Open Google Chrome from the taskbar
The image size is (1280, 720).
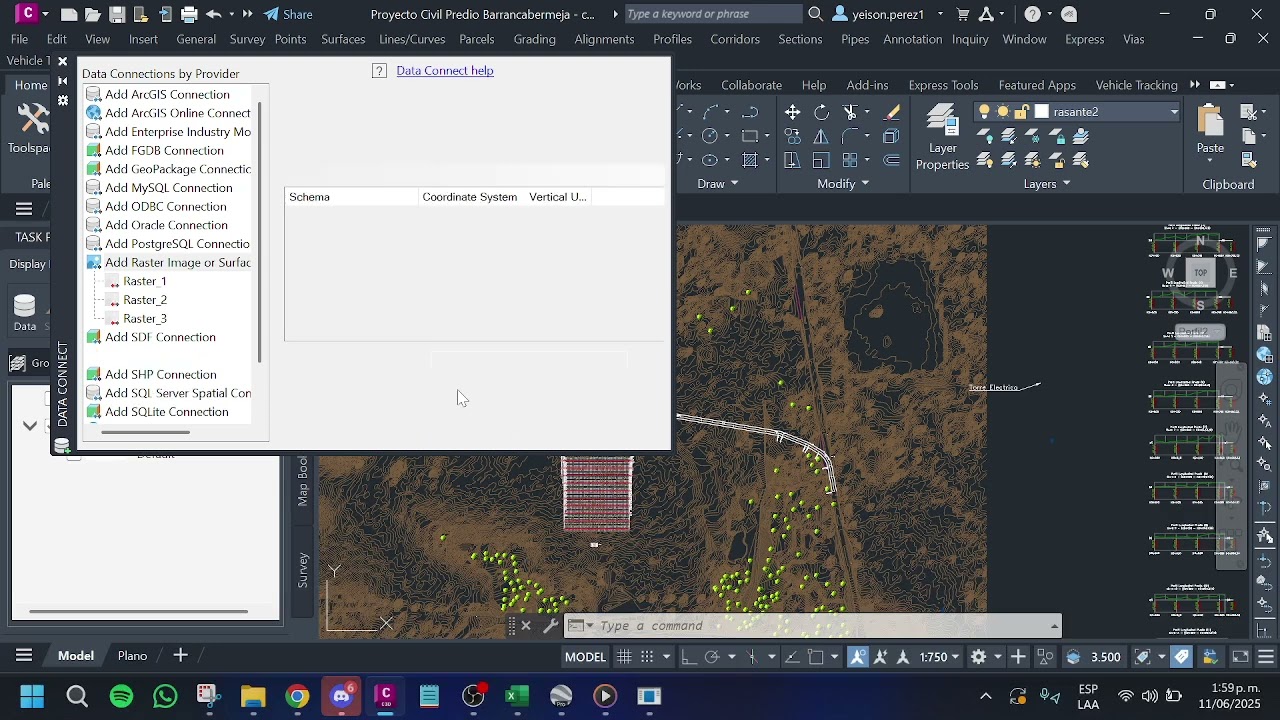point(297,696)
